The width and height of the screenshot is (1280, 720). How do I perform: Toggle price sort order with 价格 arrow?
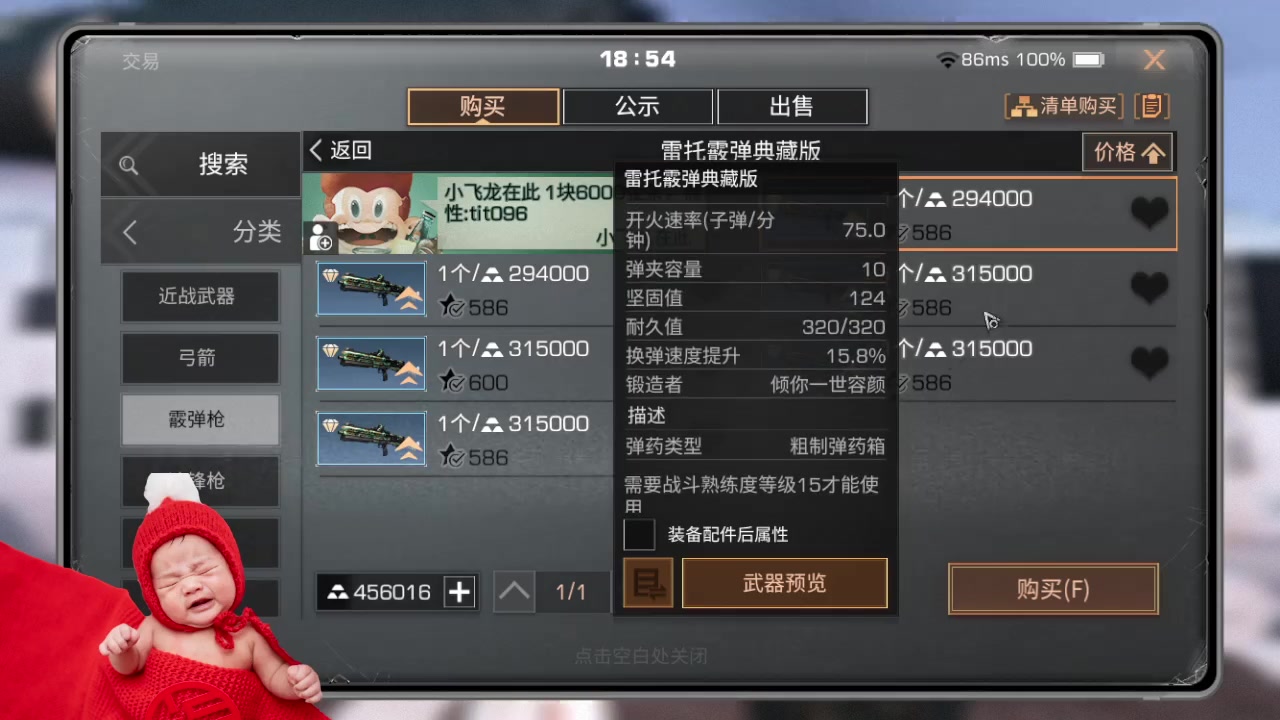click(x=1127, y=152)
